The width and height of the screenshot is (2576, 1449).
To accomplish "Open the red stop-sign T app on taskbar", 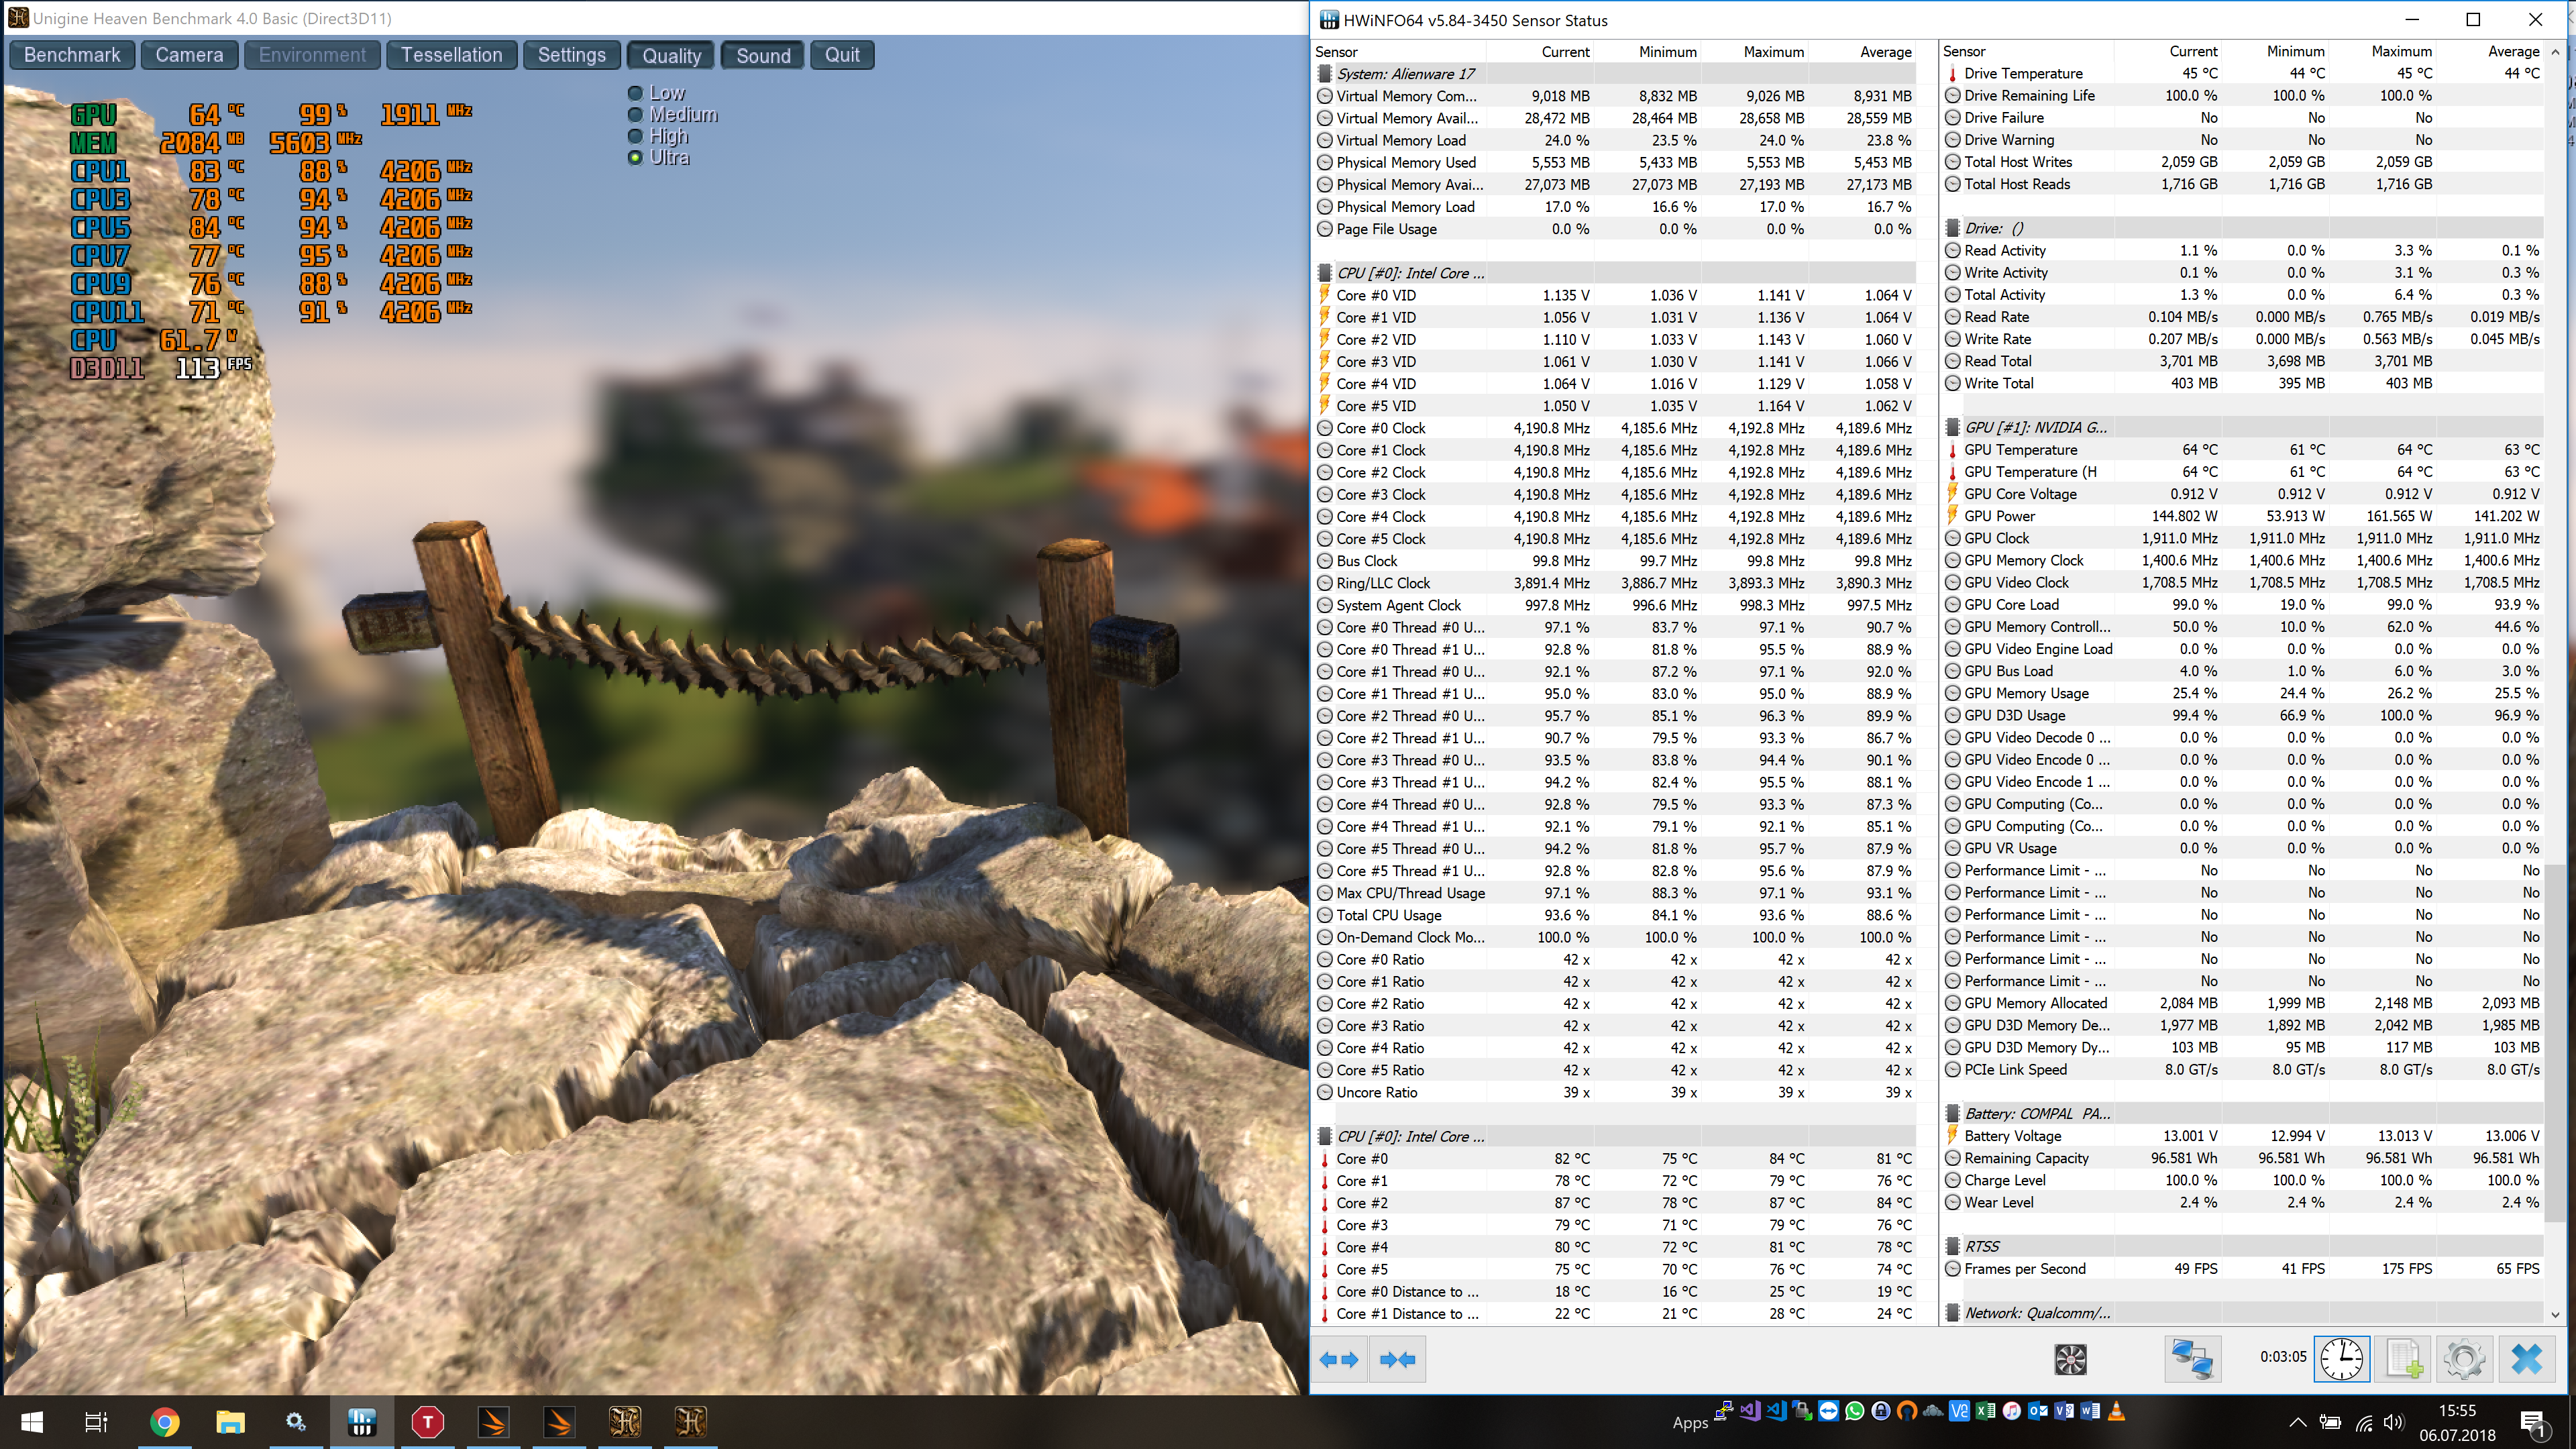I will pos(427,1421).
